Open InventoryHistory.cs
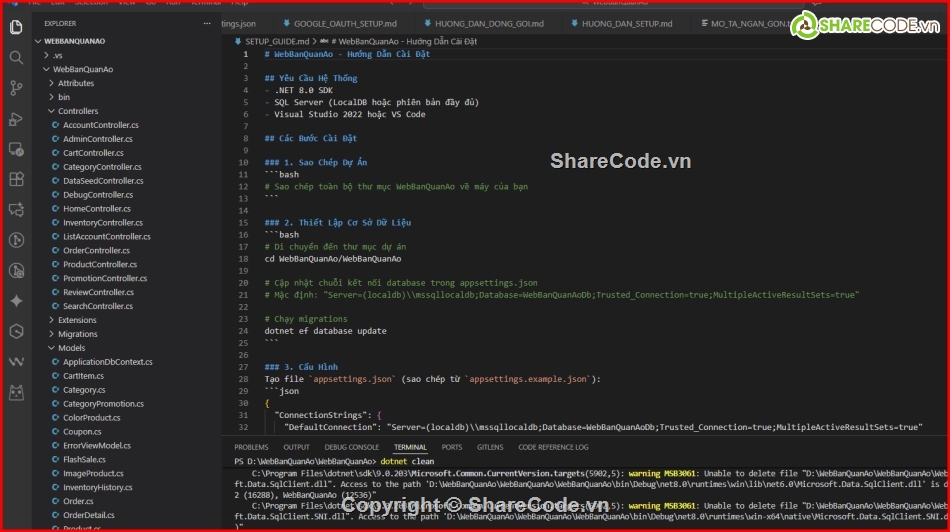The height and width of the screenshot is (532, 950). pos(98,487)
